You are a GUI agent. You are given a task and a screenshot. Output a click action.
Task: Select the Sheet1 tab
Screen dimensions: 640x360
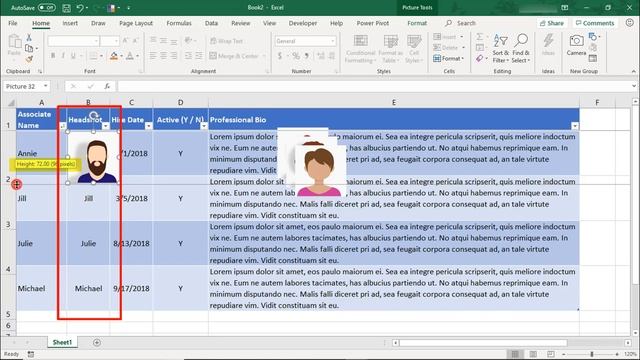tap(62, 342)
